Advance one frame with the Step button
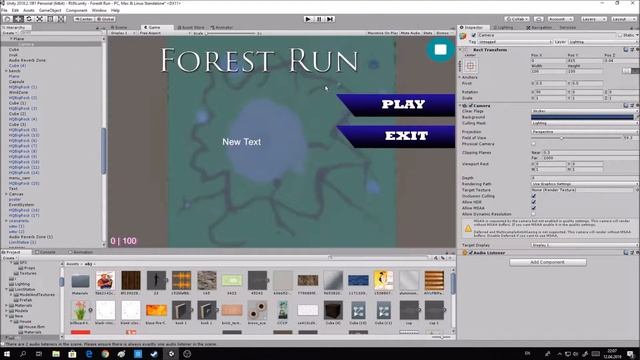 pos(330,19)
